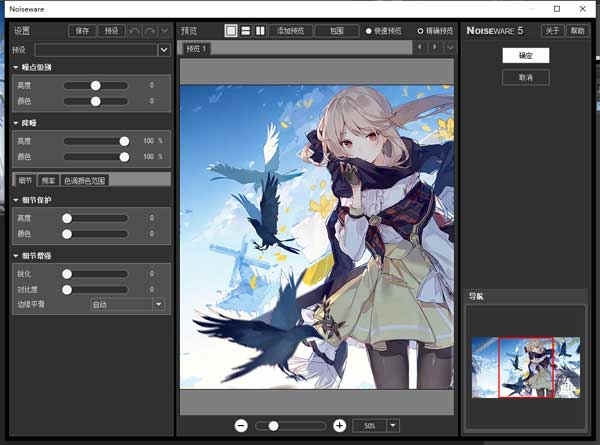
Task: Switch to the 色调颜色范围 tab
Action: (85, 181)
